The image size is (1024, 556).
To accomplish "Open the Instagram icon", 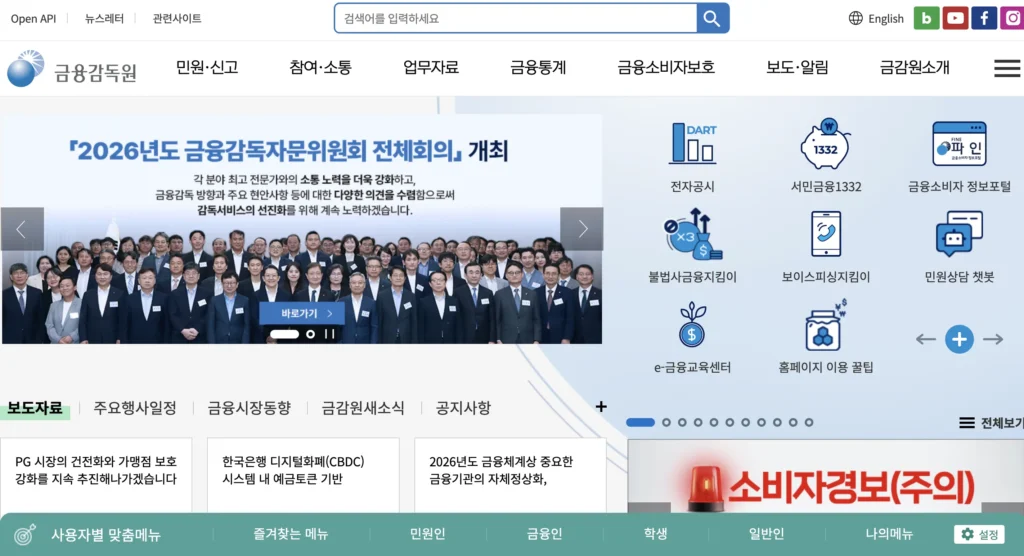I will tap(1012, 18).
